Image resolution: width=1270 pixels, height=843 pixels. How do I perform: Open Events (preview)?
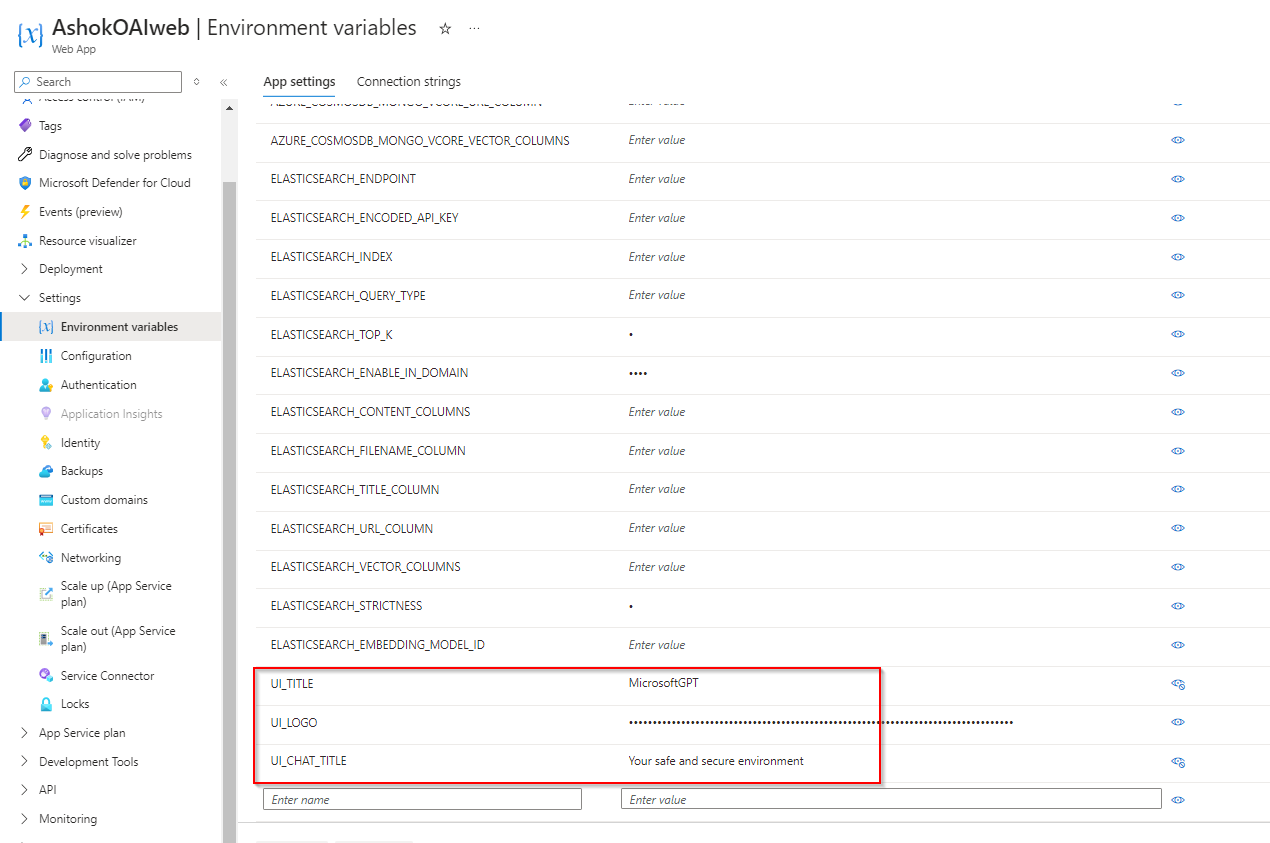[80, 212]
